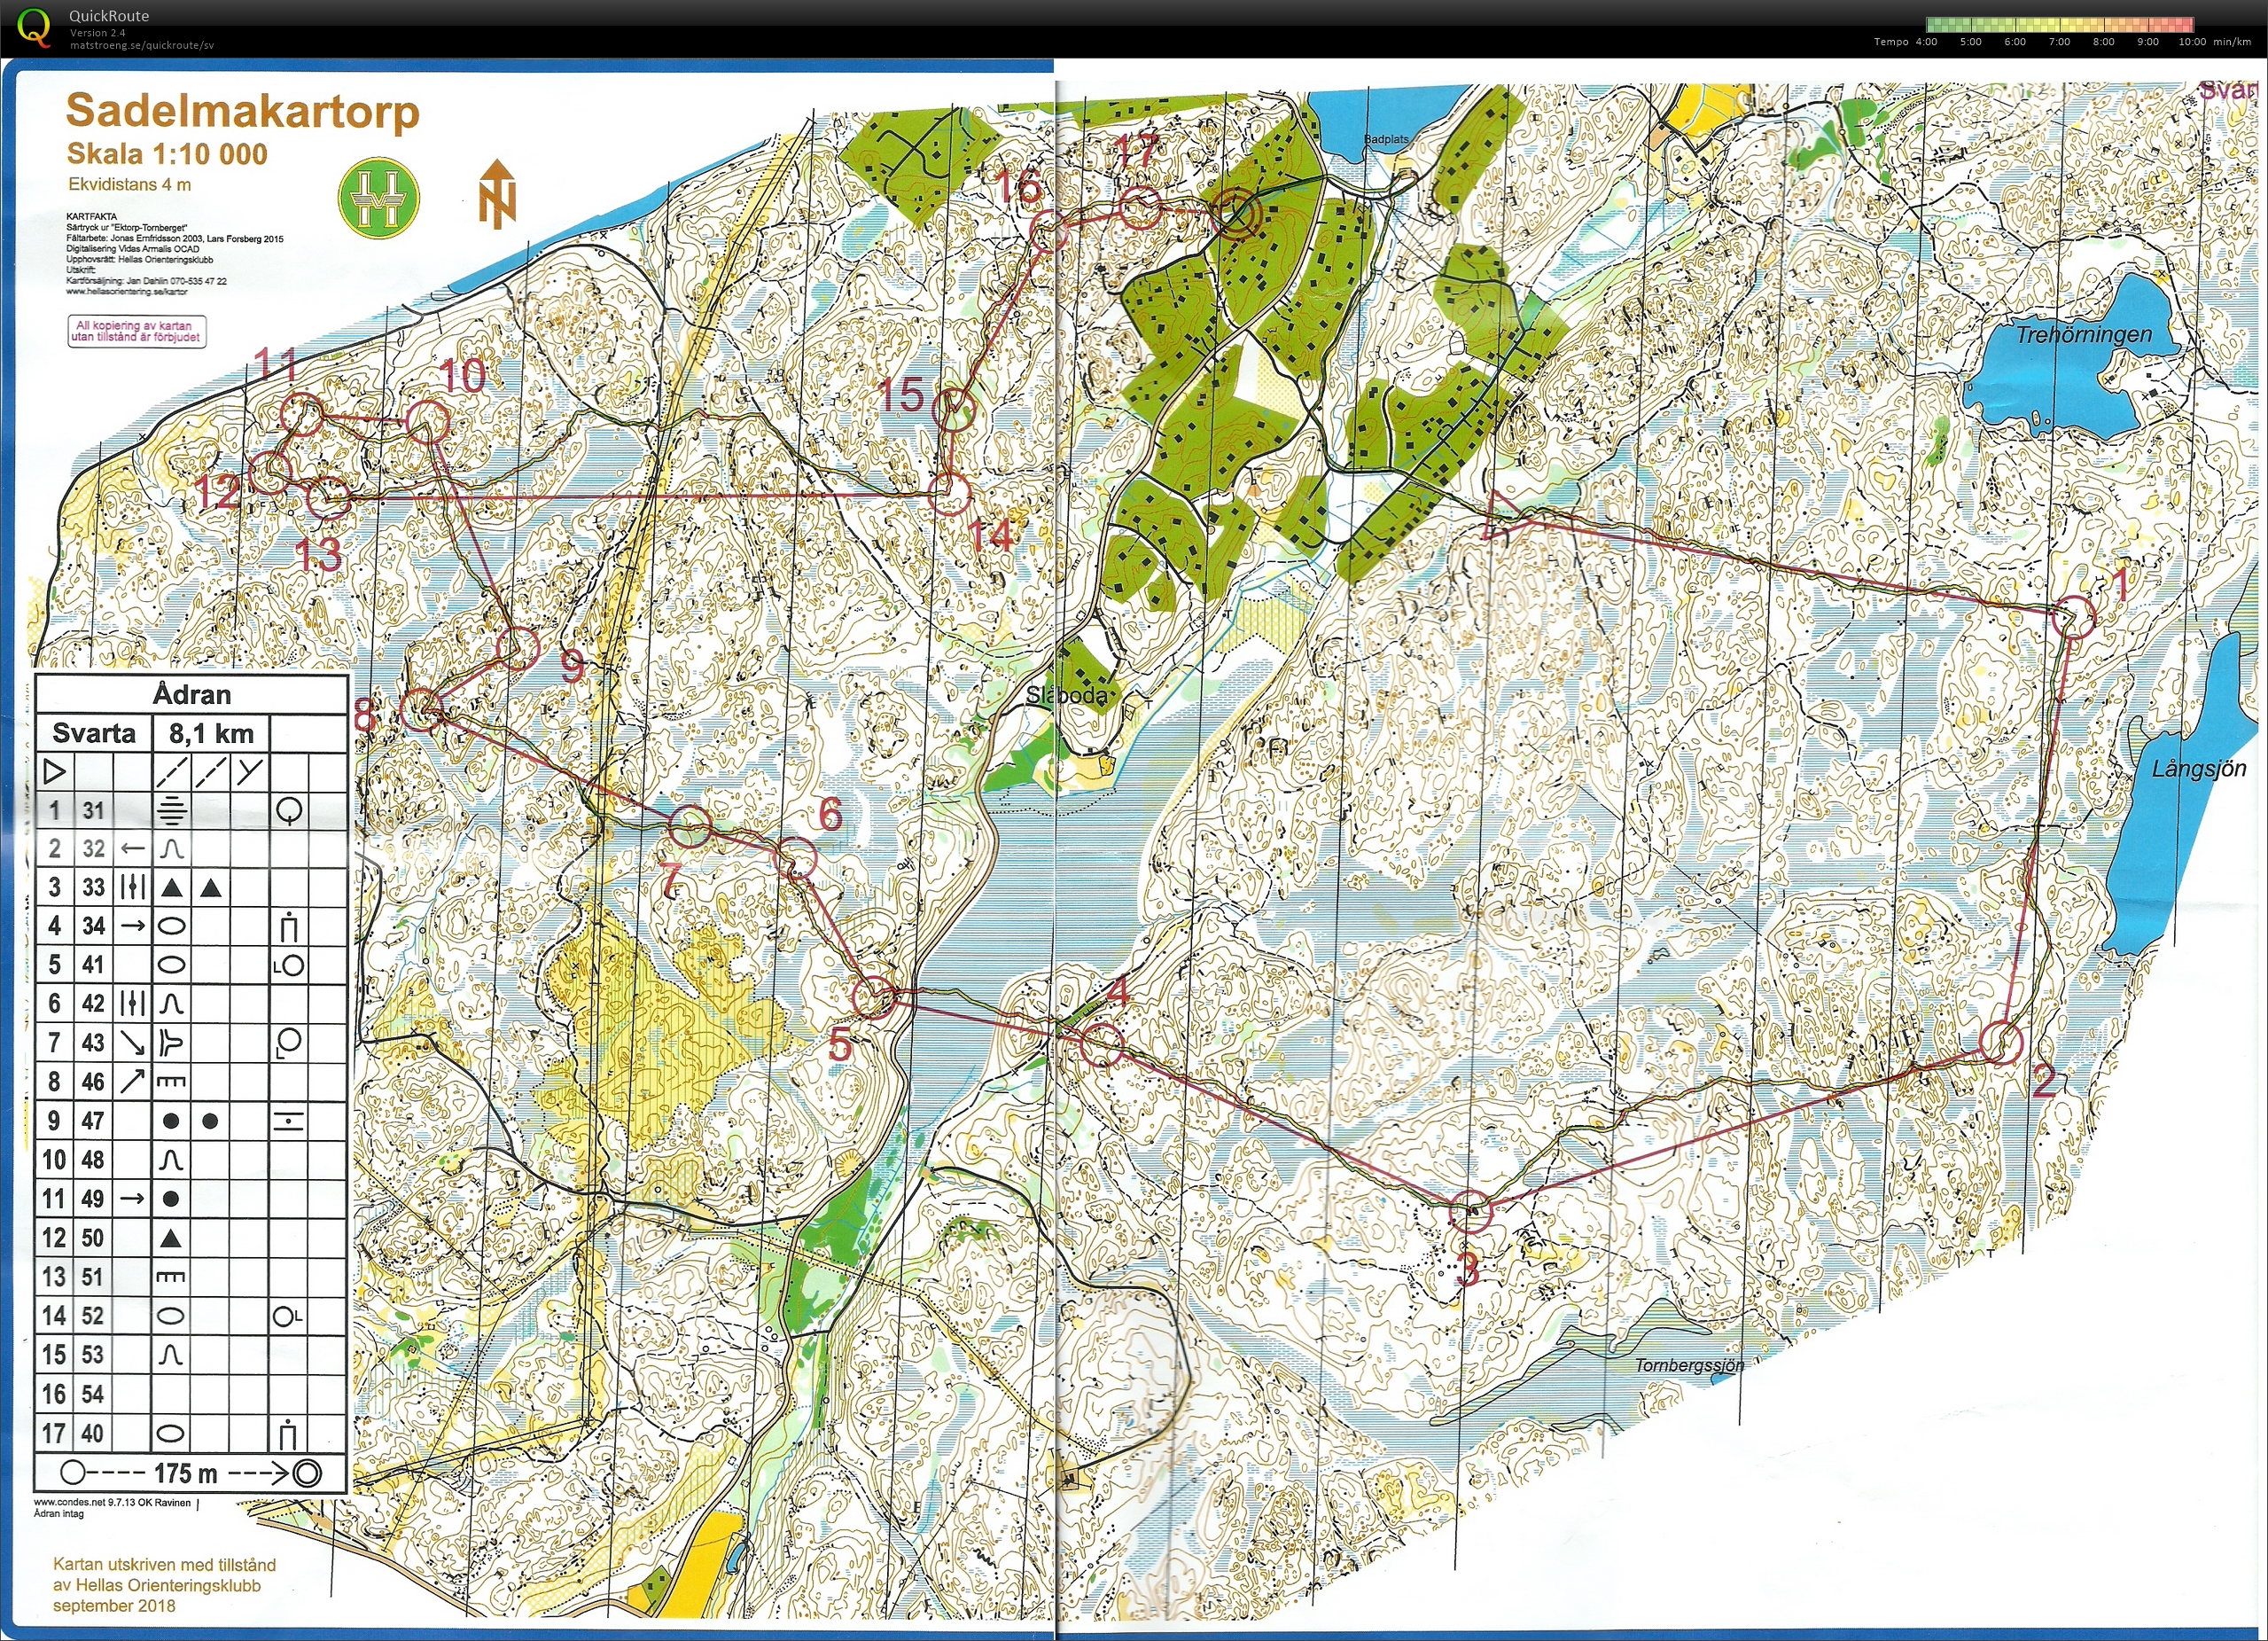The width and height of the screenshot is (2268, 1641).
Task: Select control circle 2 on the map
Action: click(x=2001, y=1043)
